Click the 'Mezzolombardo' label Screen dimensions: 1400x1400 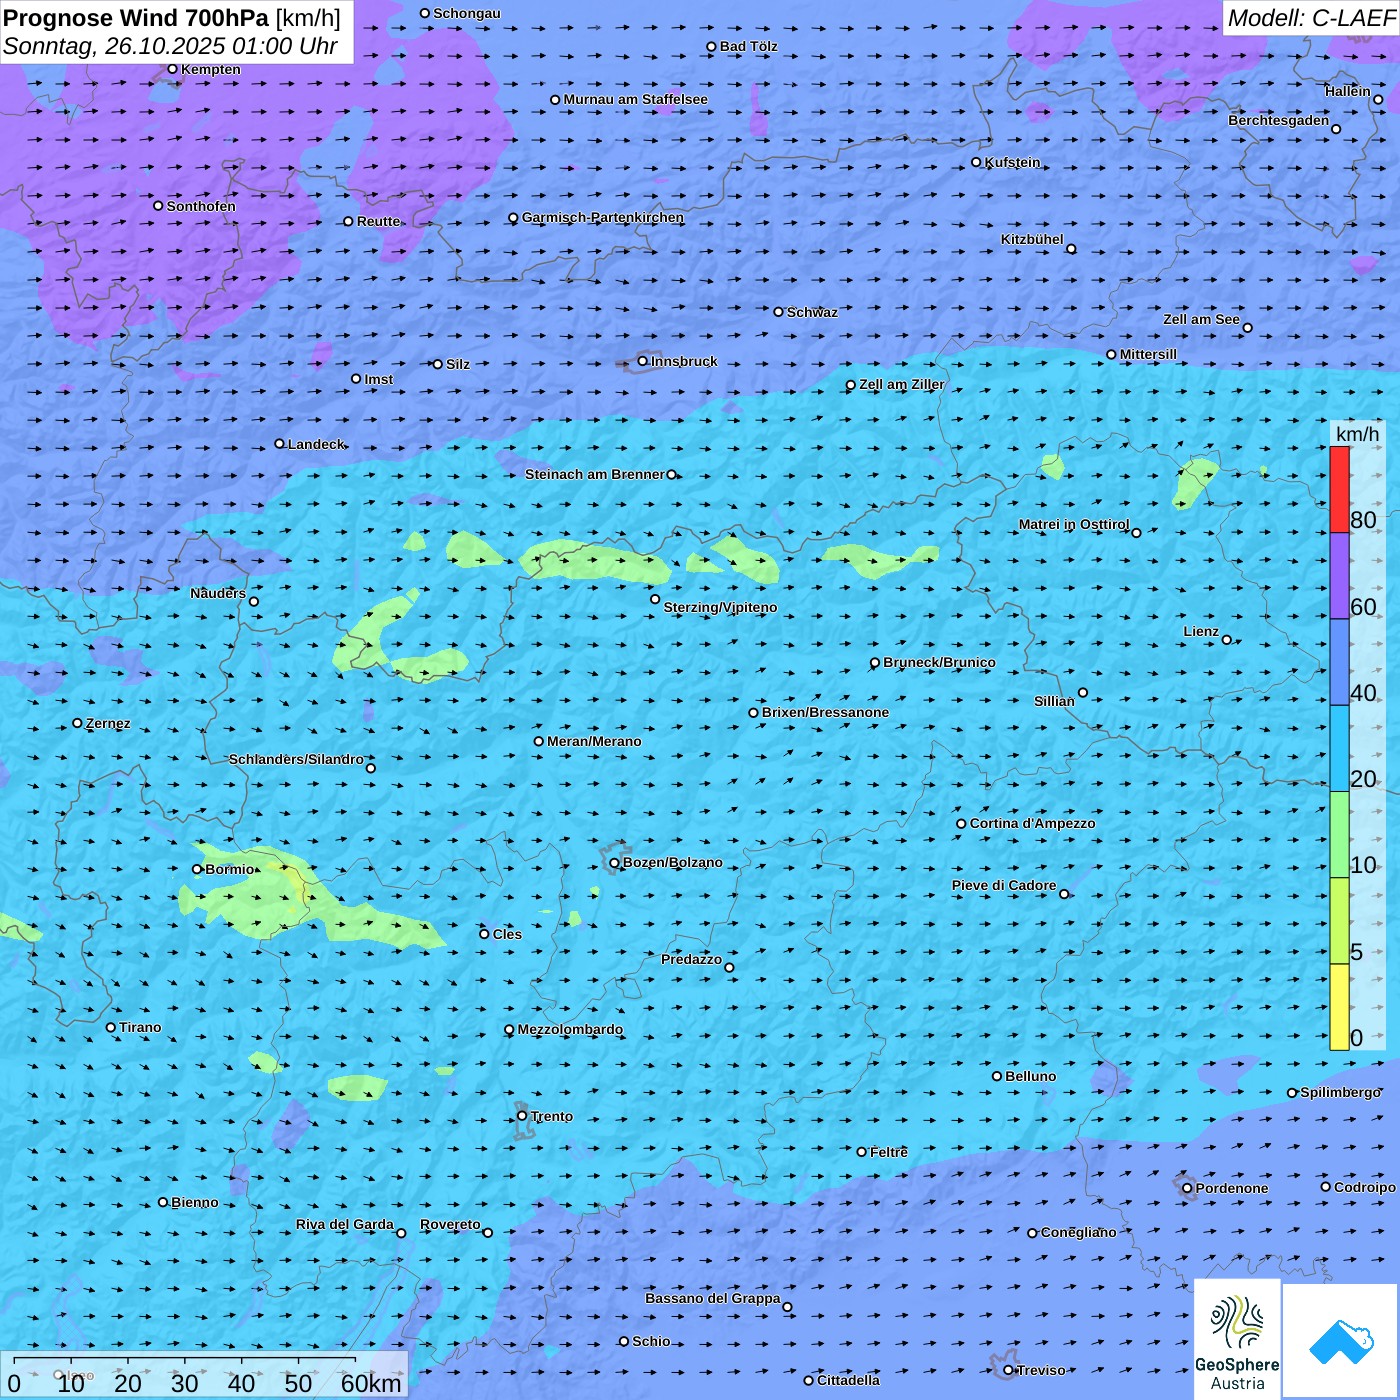570,1029
